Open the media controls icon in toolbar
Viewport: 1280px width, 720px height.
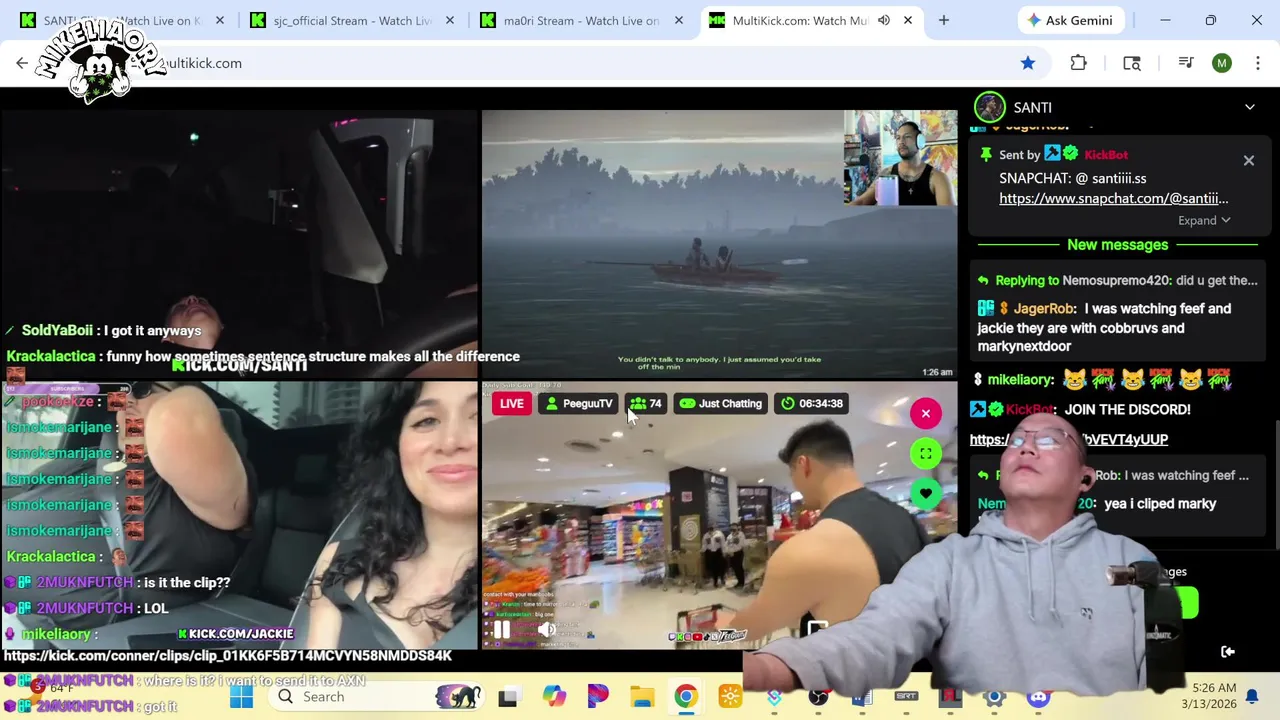coord(1186,63)
